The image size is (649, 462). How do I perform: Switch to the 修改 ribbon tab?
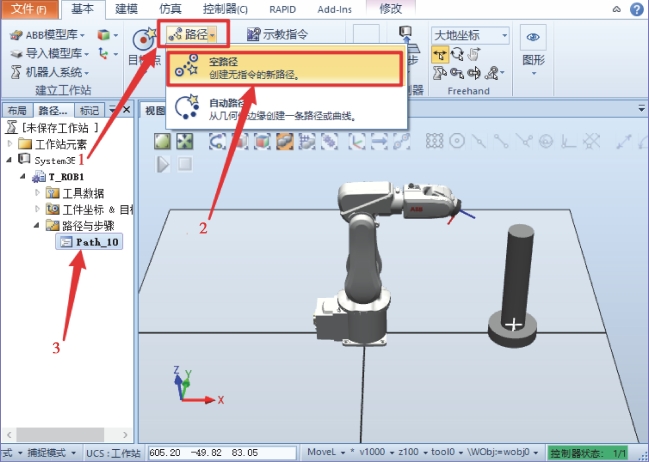(390, 9)
